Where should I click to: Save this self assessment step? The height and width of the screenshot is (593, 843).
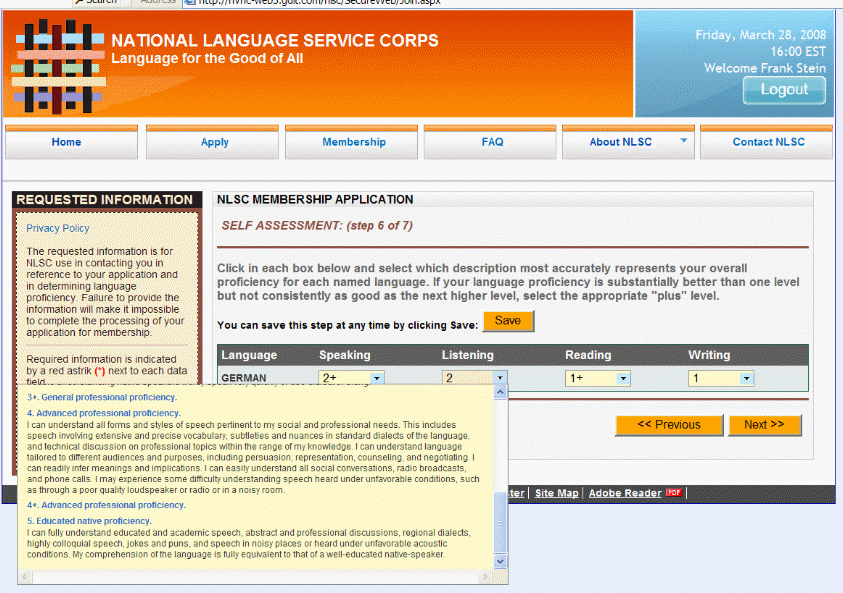(x=508, y=321)
